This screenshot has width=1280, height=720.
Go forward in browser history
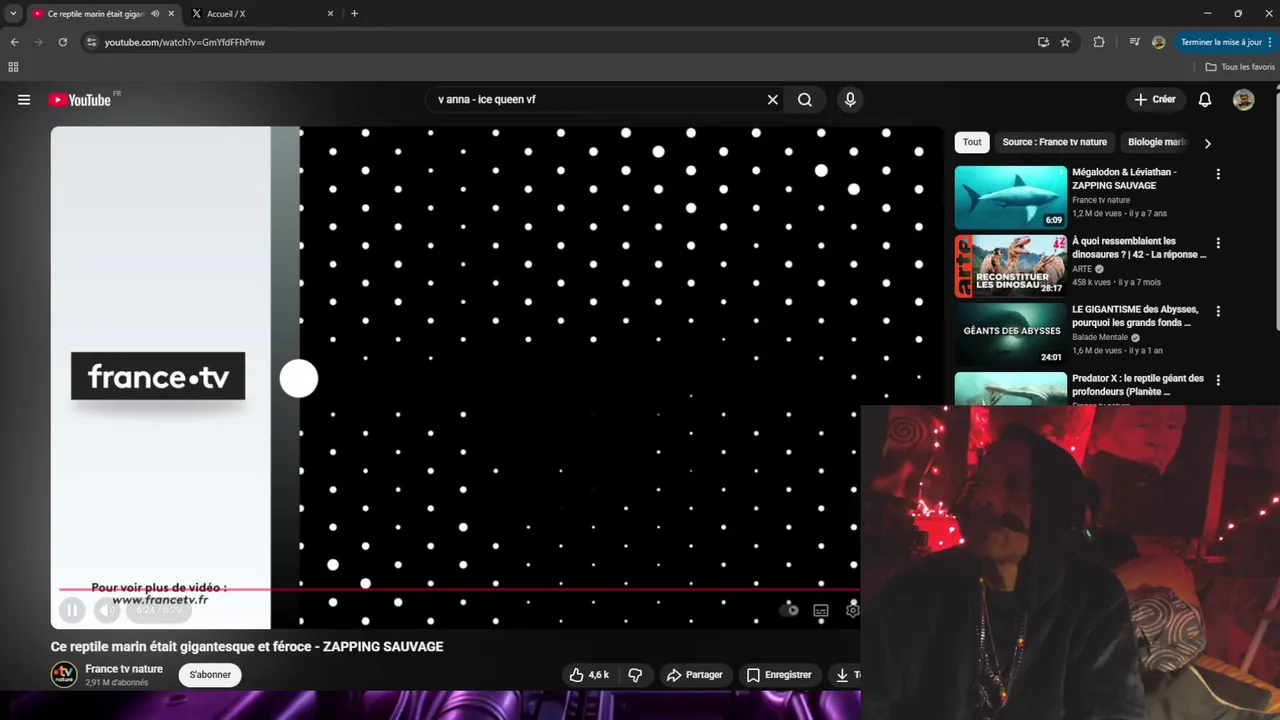pos(38,42)
